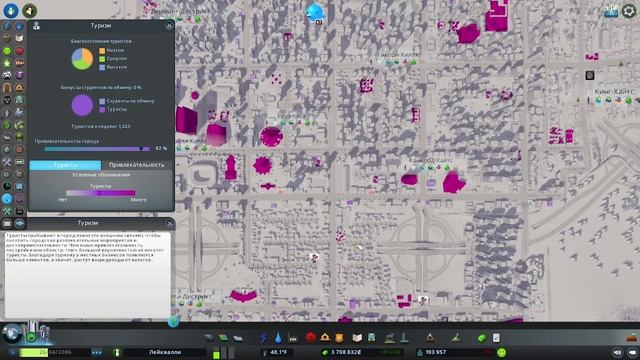Open the Water drop build menu
This screenshot has width=640, height=360.
click(x=278, y=338)
